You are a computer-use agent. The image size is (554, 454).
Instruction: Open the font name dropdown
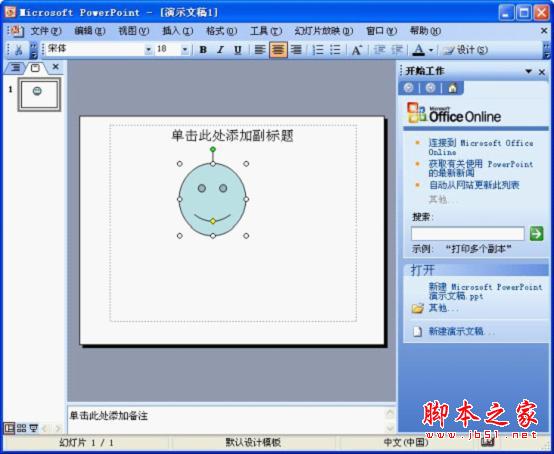click(149, 49)
